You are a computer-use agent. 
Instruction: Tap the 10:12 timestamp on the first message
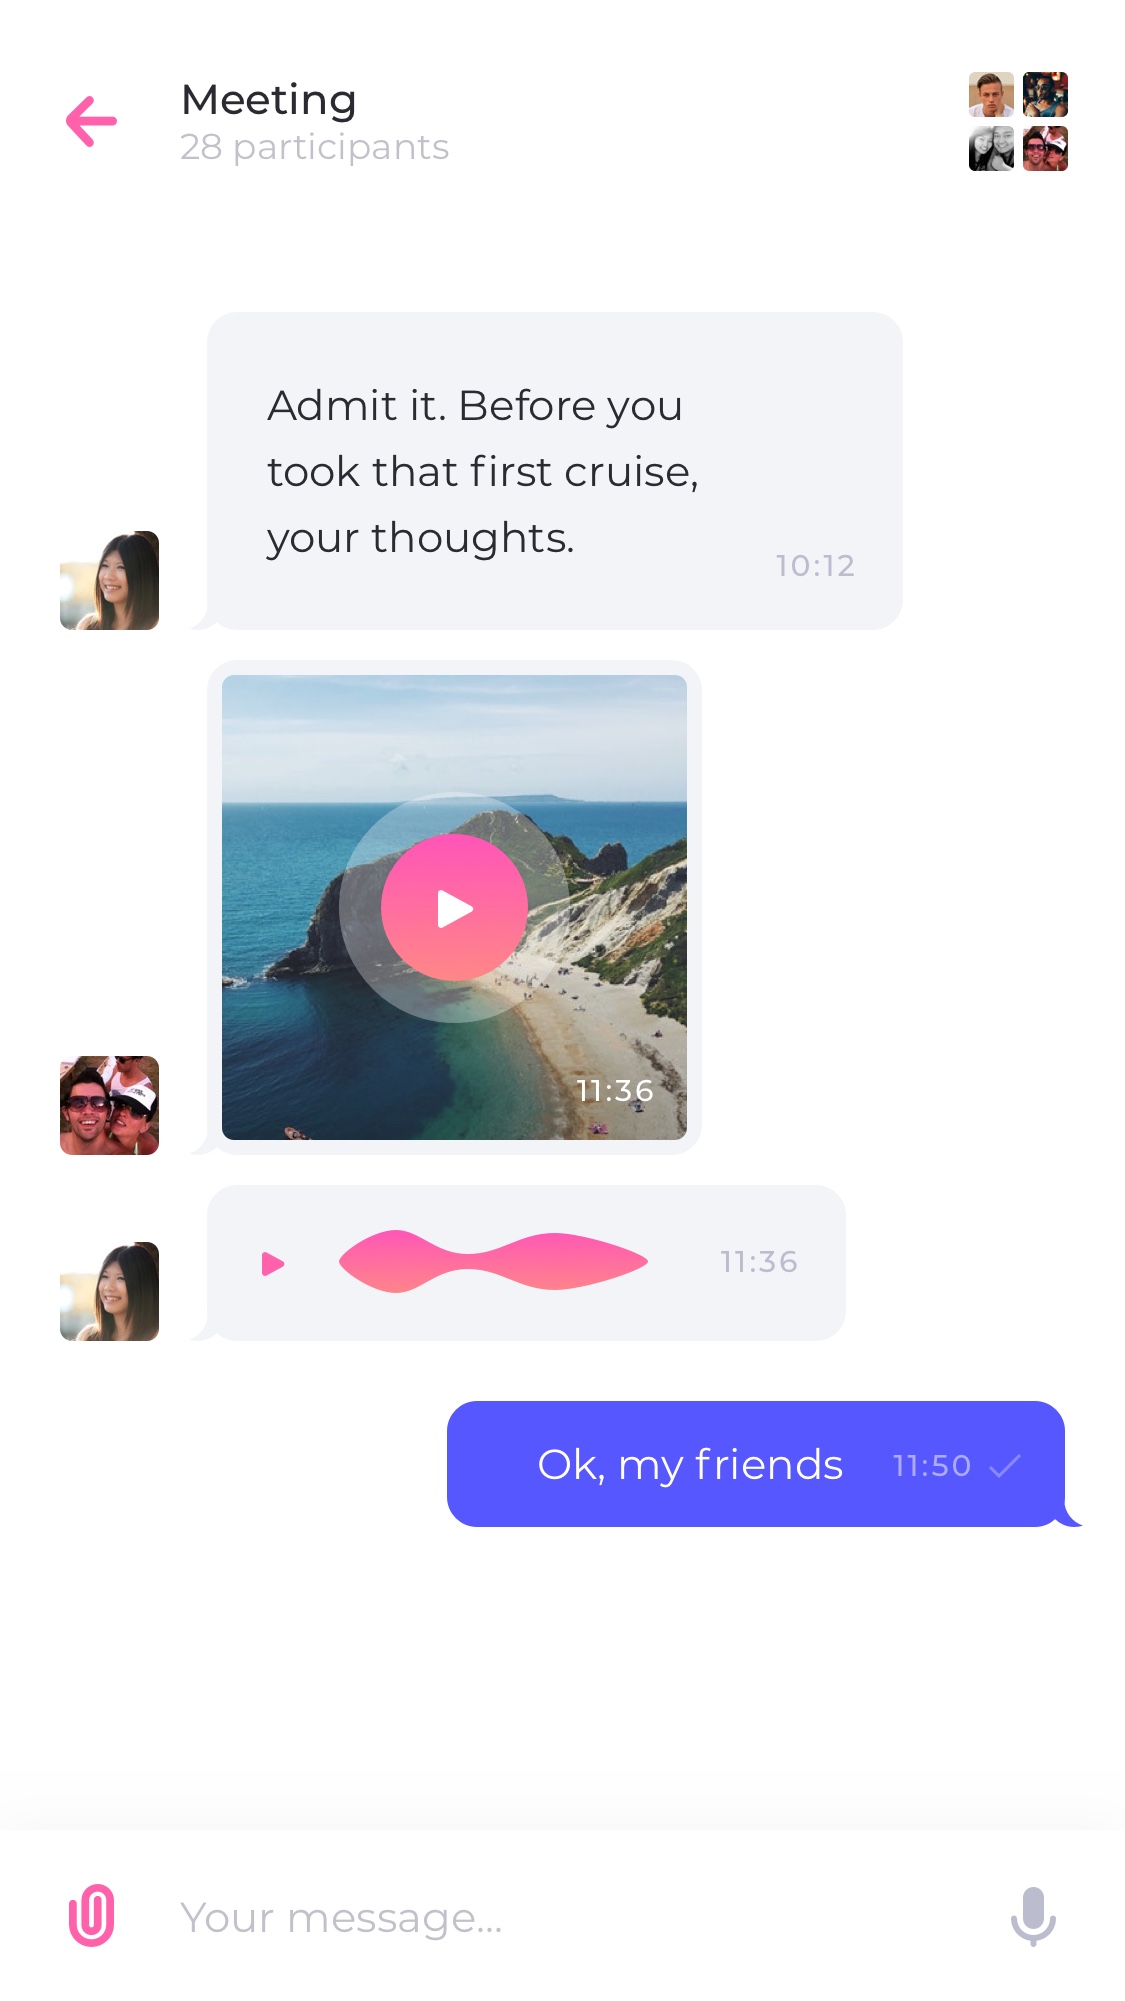click(x=815, y=566)
